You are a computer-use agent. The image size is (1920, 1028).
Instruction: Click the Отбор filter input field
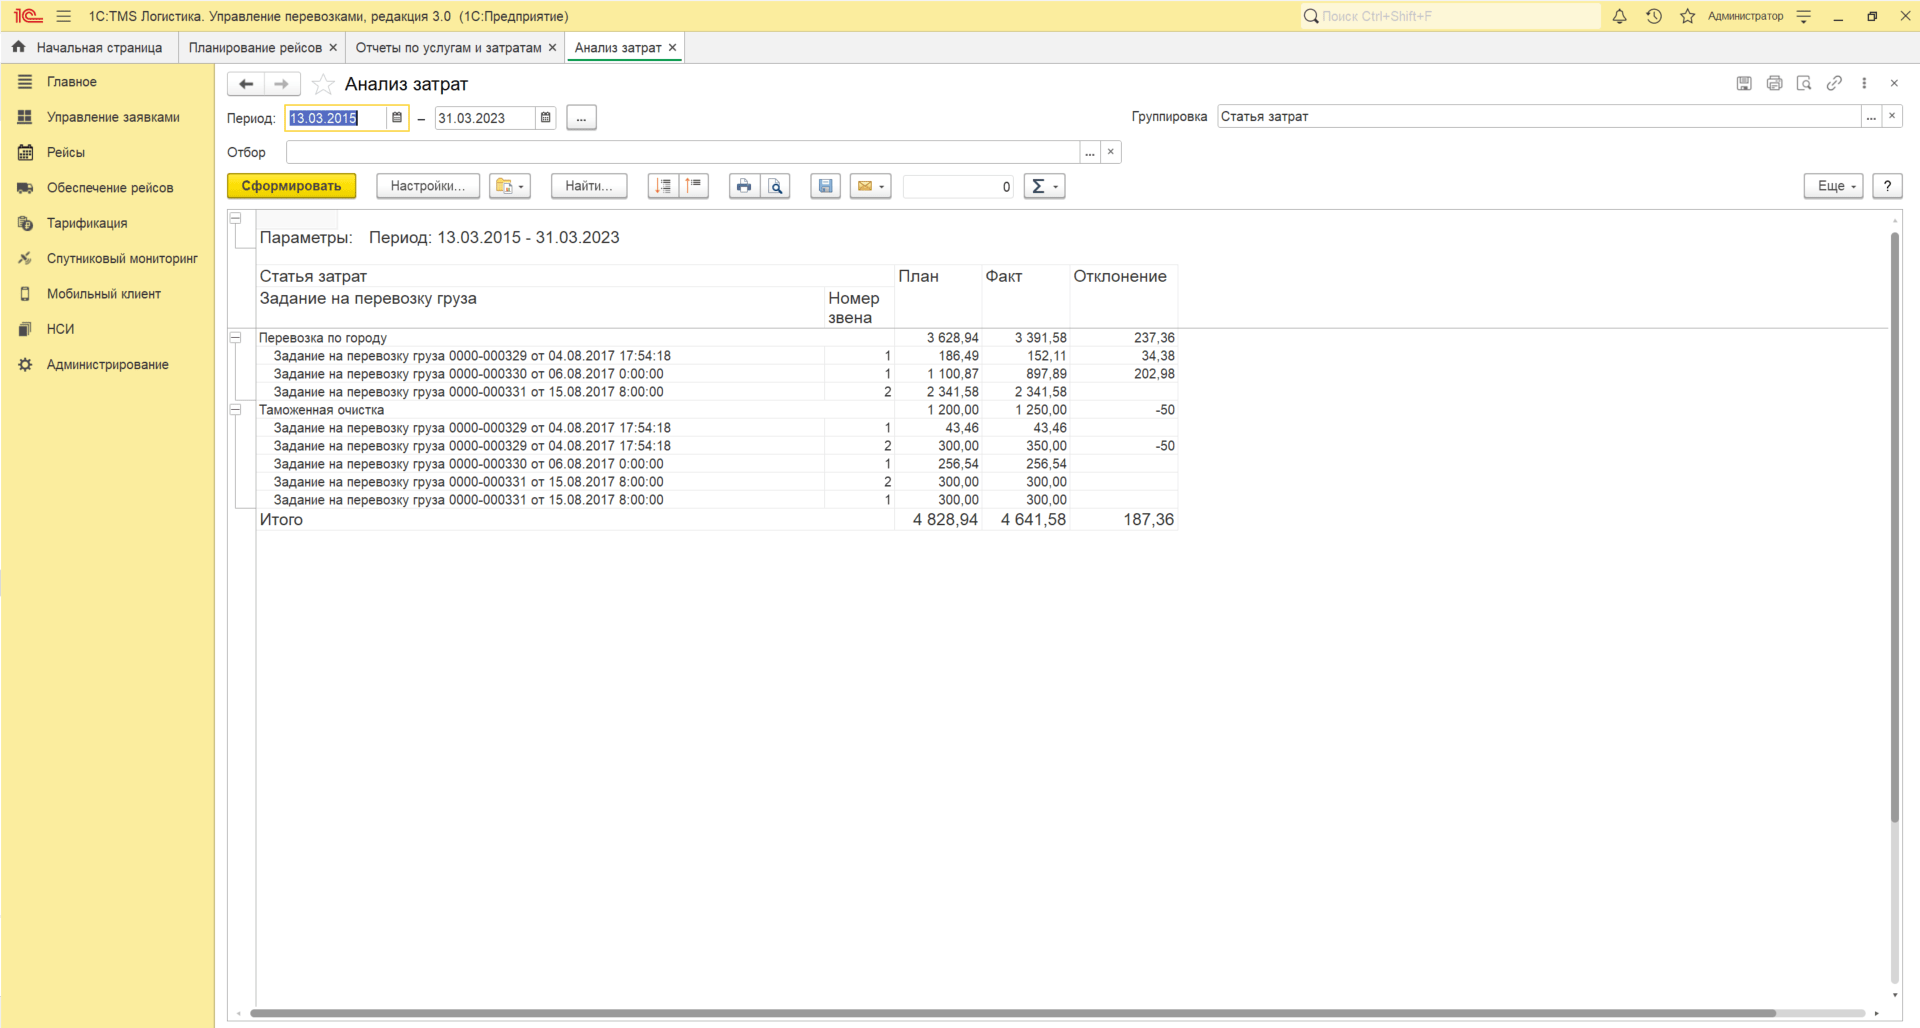point(682,152)
